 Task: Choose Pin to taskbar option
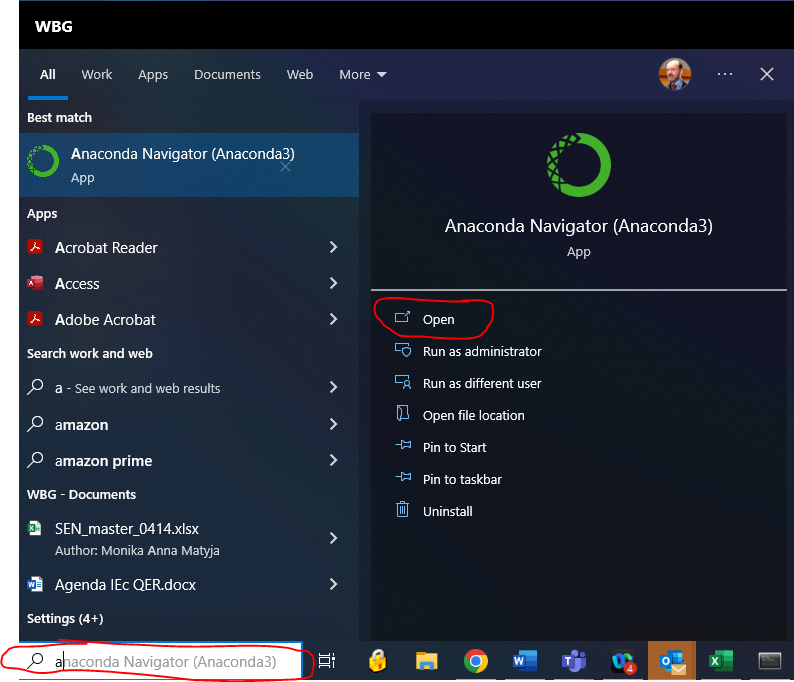click(x=462, y=479)
